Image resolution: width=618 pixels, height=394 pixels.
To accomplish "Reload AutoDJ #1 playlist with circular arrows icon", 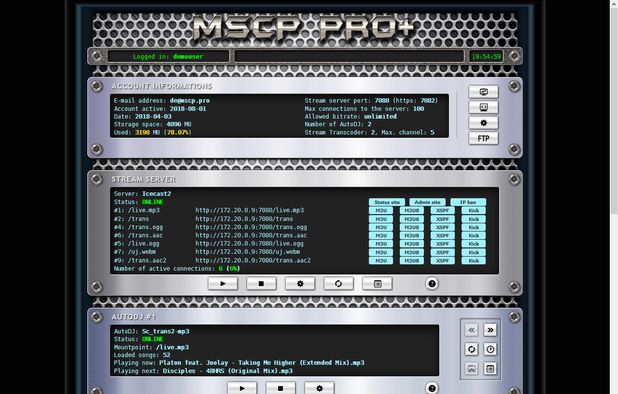I will [x=471, y=349].
